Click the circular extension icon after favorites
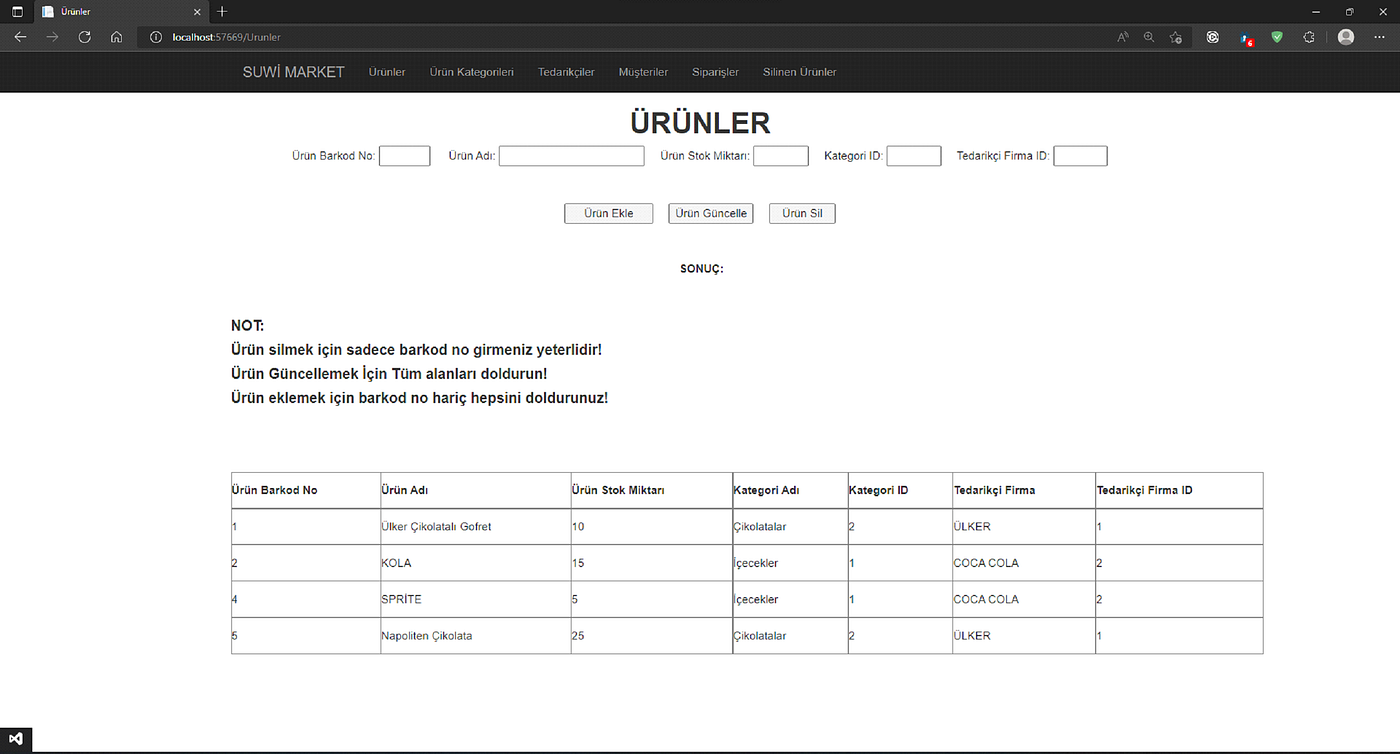 [x=1213, y=37]
